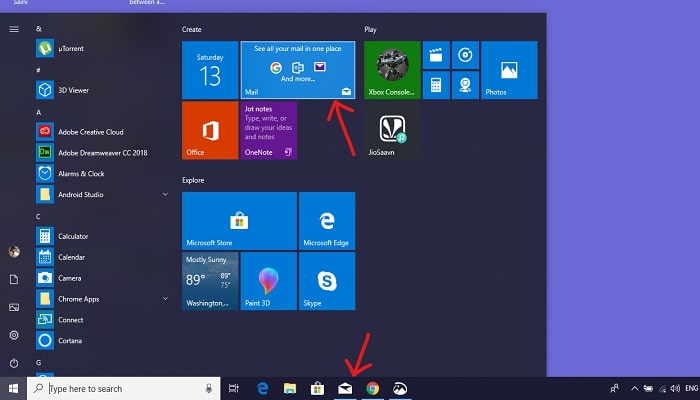
Task: Open µTorrent from the app list
Action: tap(103, 48)
